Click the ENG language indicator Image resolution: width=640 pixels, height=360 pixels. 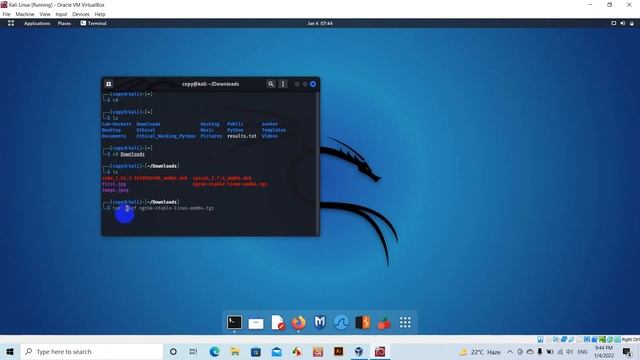coord(582,352)
